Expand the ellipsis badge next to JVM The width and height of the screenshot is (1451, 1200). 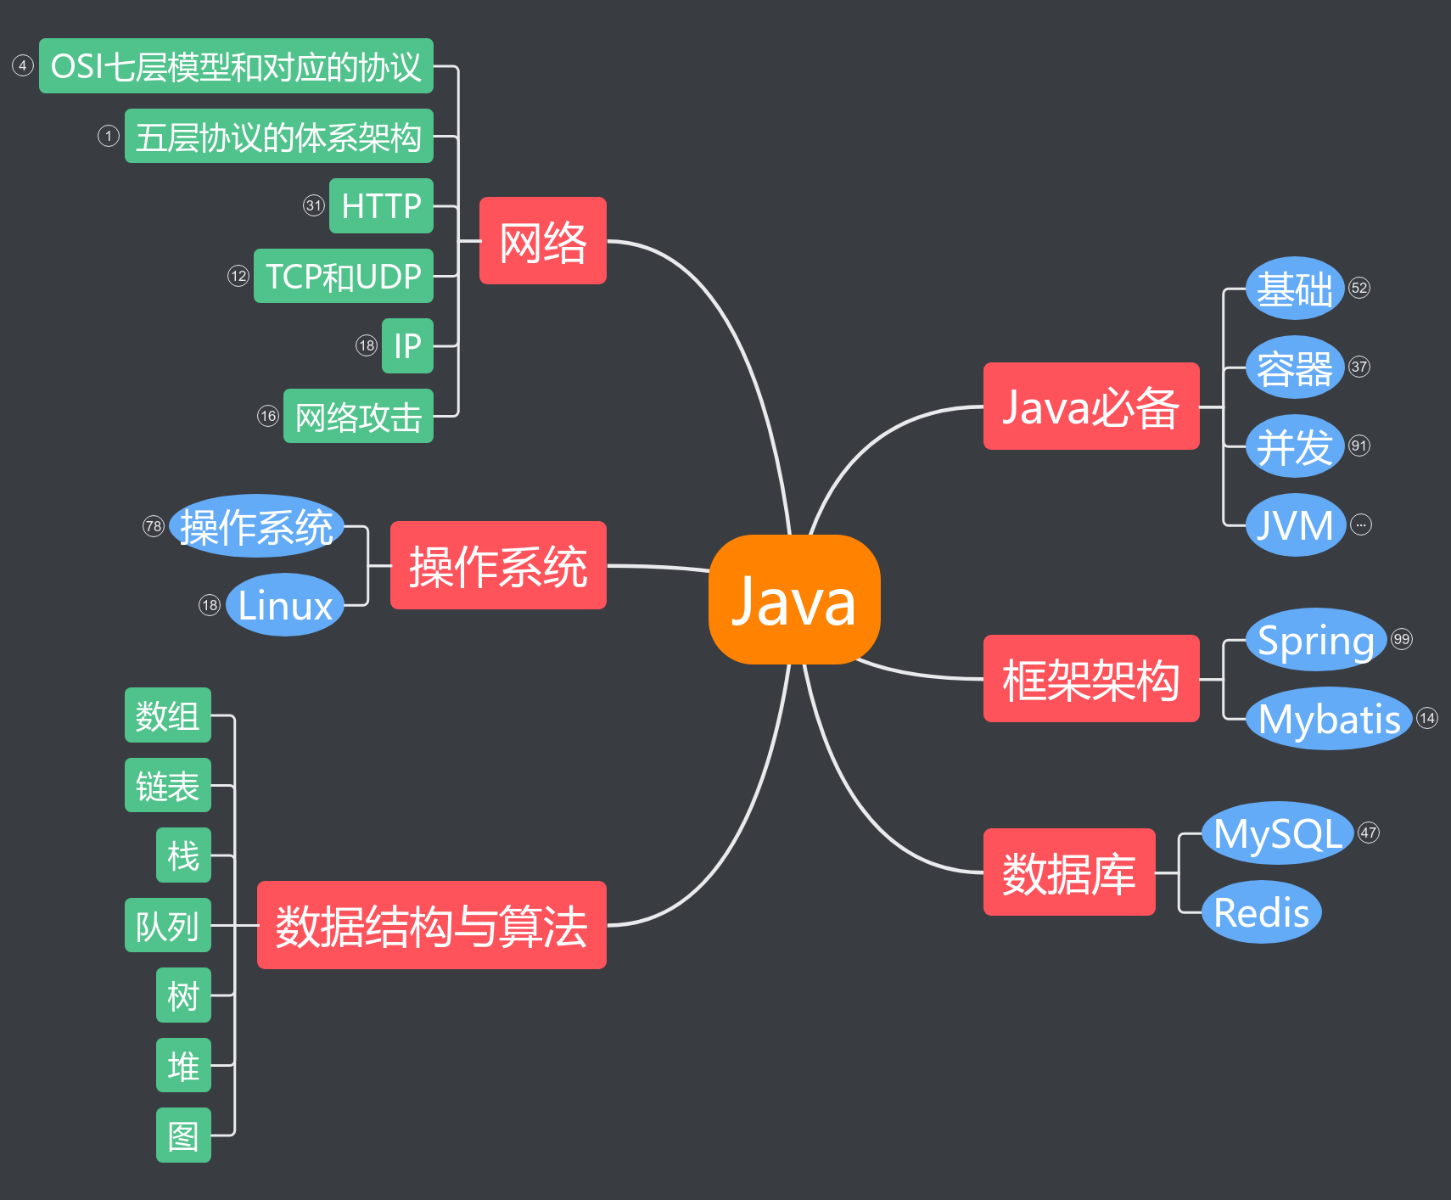coord(1360,524)
